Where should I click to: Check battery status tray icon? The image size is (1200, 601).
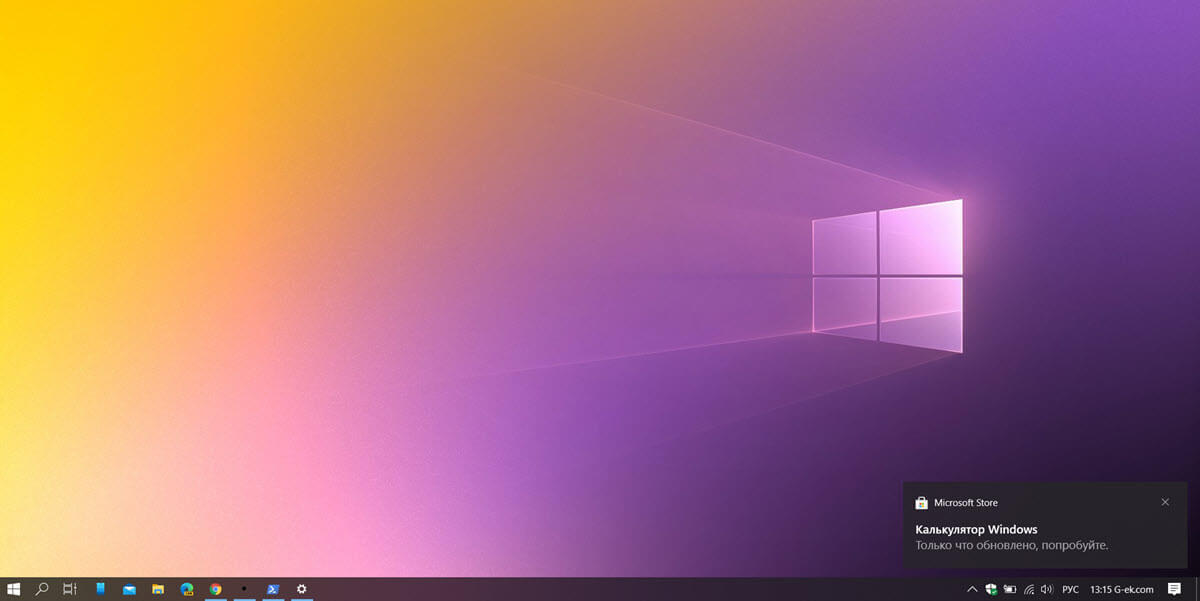pos(1010,589)
